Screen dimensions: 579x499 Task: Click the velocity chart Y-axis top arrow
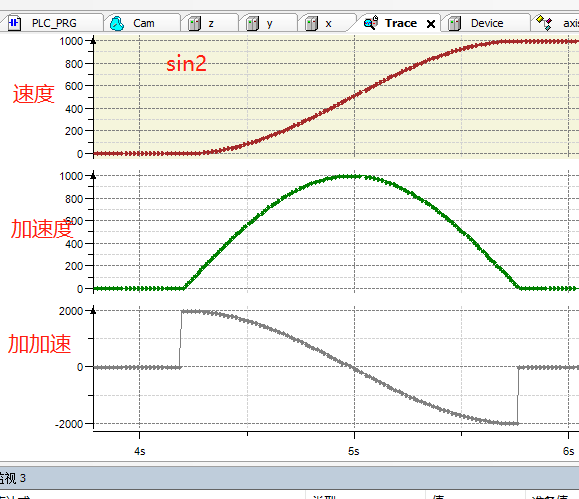[93, 40]
